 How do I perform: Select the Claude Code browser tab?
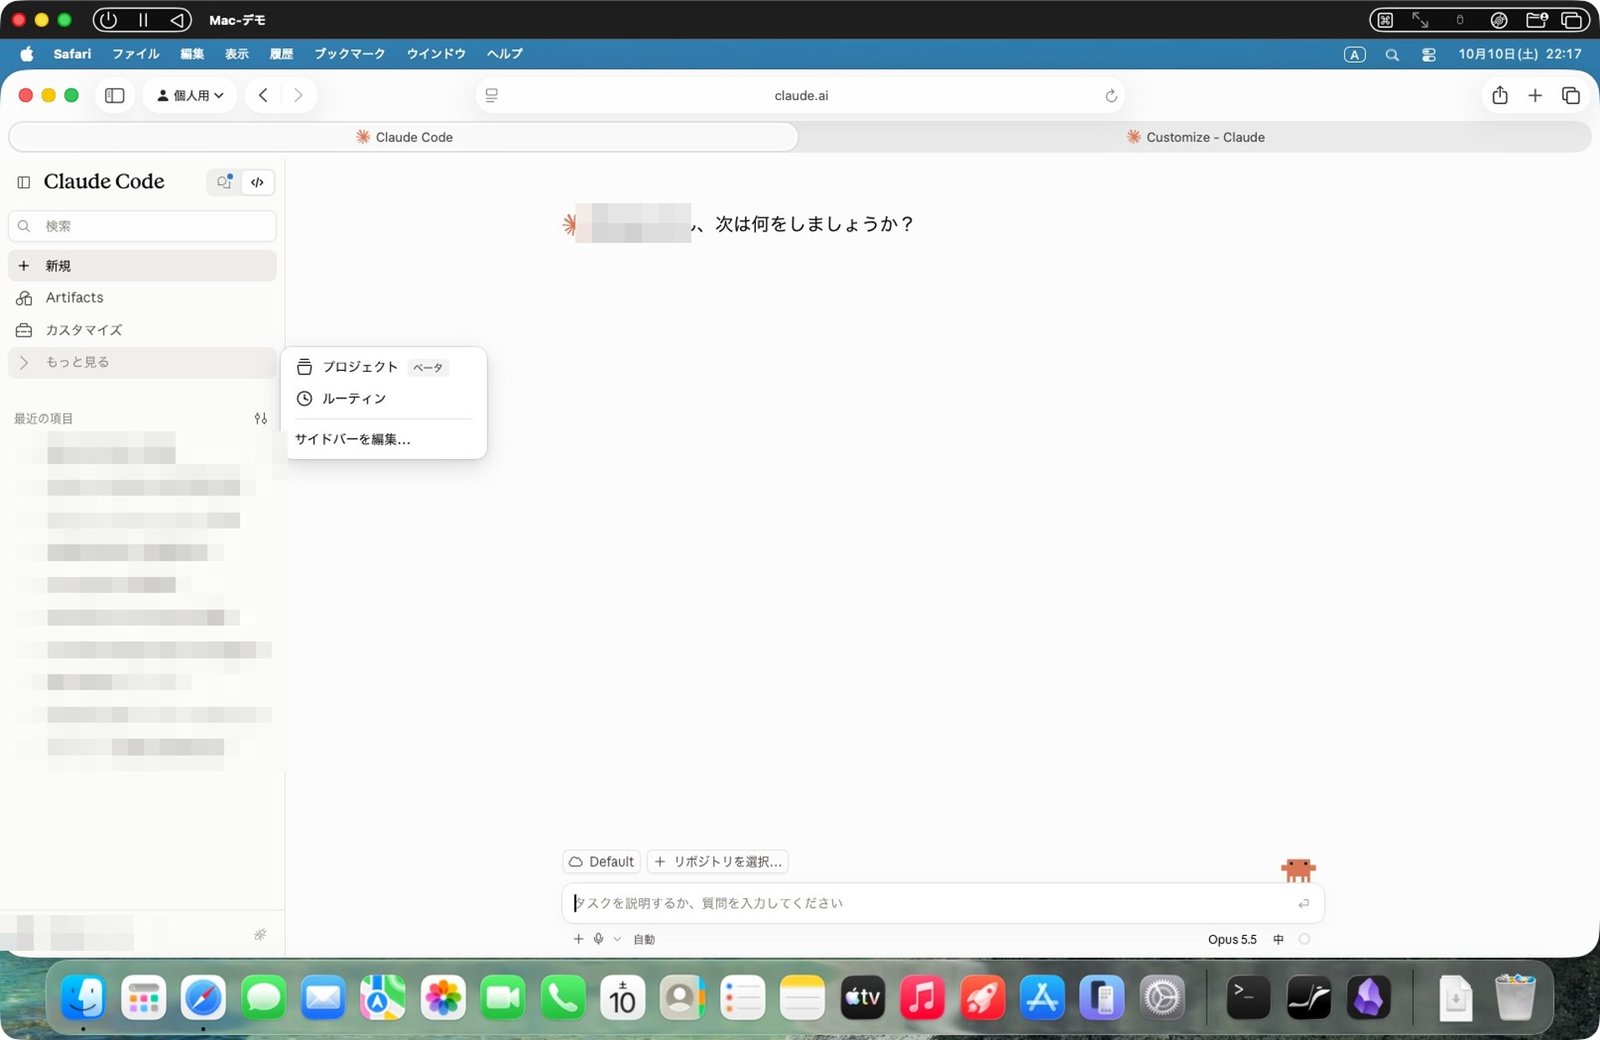(404, 137)
